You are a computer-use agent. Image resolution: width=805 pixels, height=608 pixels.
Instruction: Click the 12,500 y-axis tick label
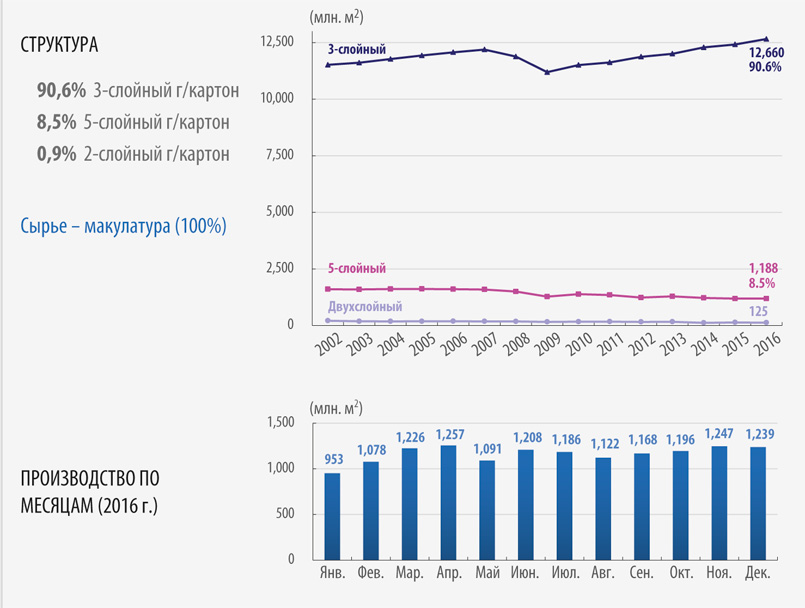point(277,41)
